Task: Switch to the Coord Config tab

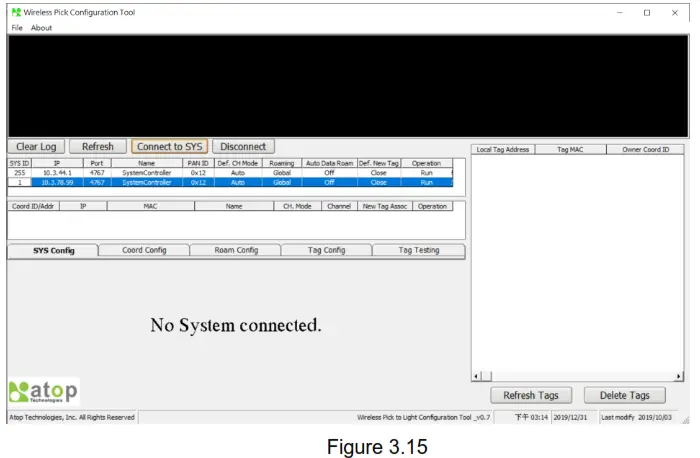Action: click(x=144, y=250)
